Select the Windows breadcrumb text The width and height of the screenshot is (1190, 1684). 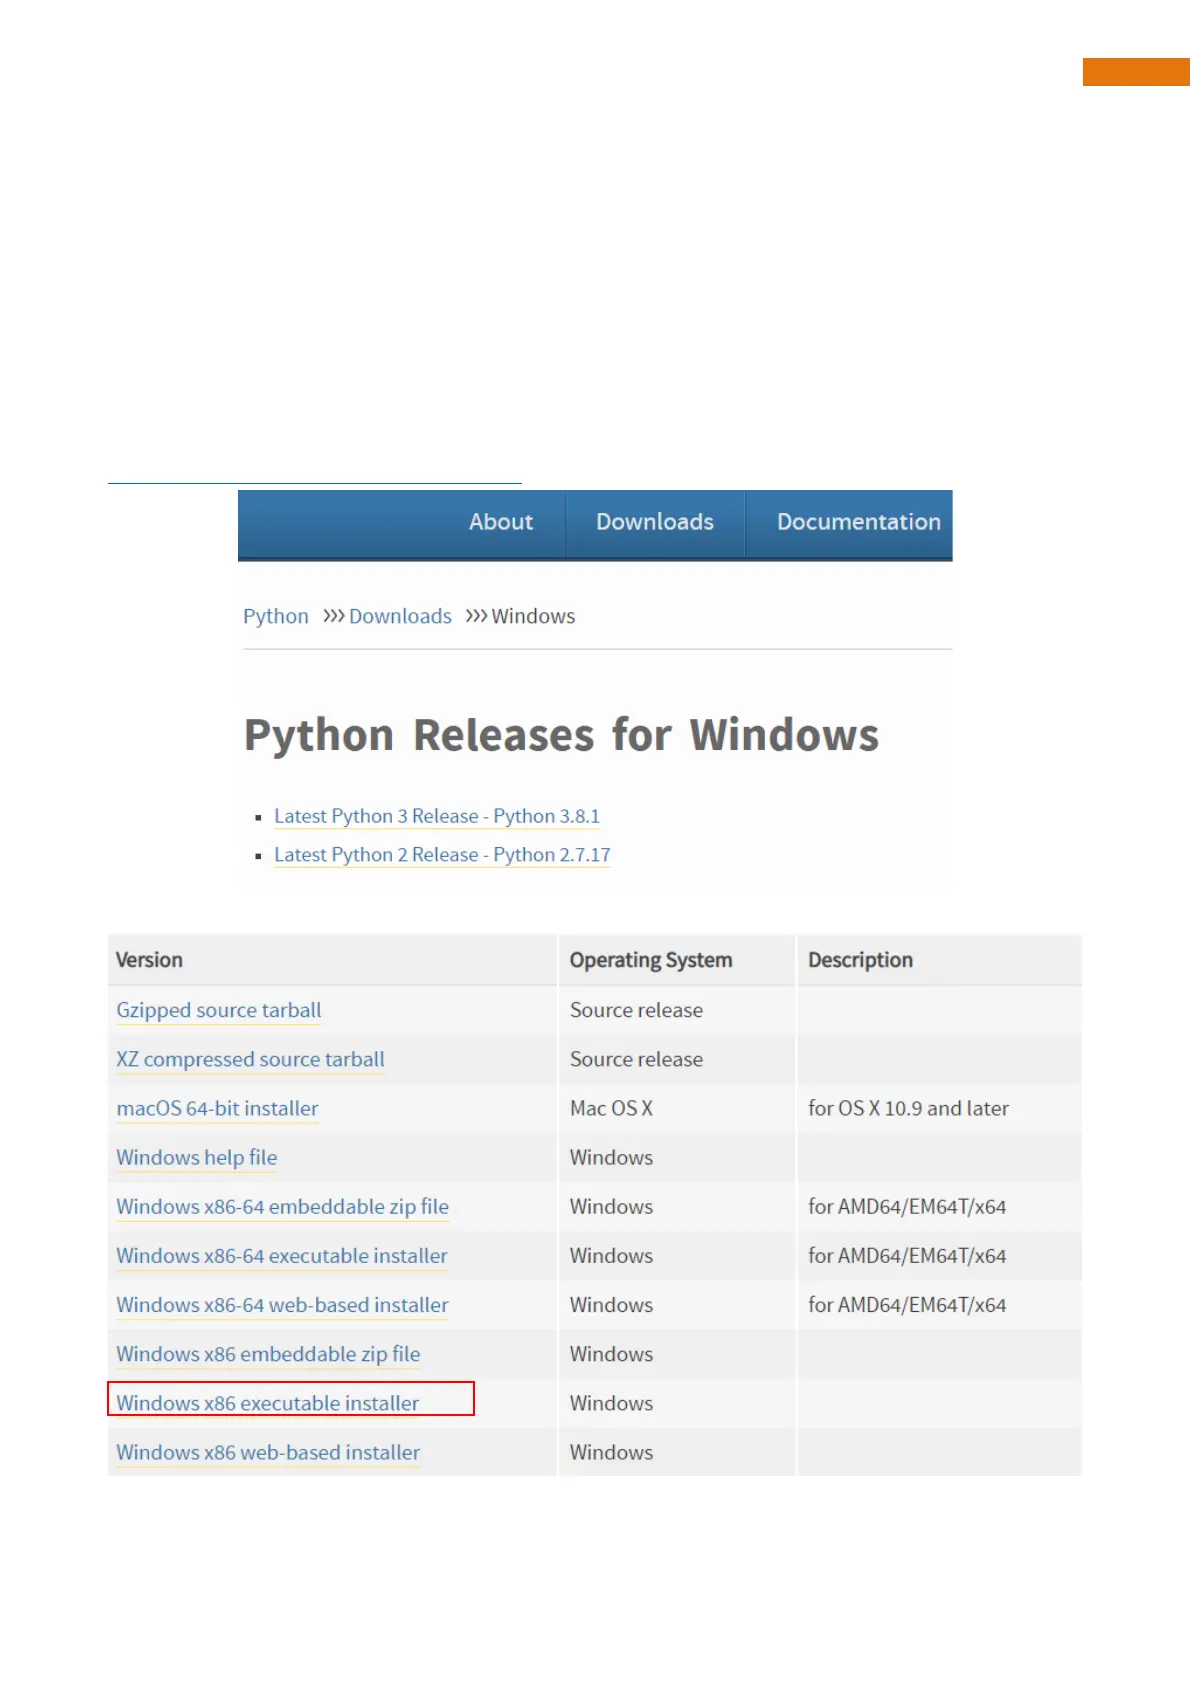533,616
